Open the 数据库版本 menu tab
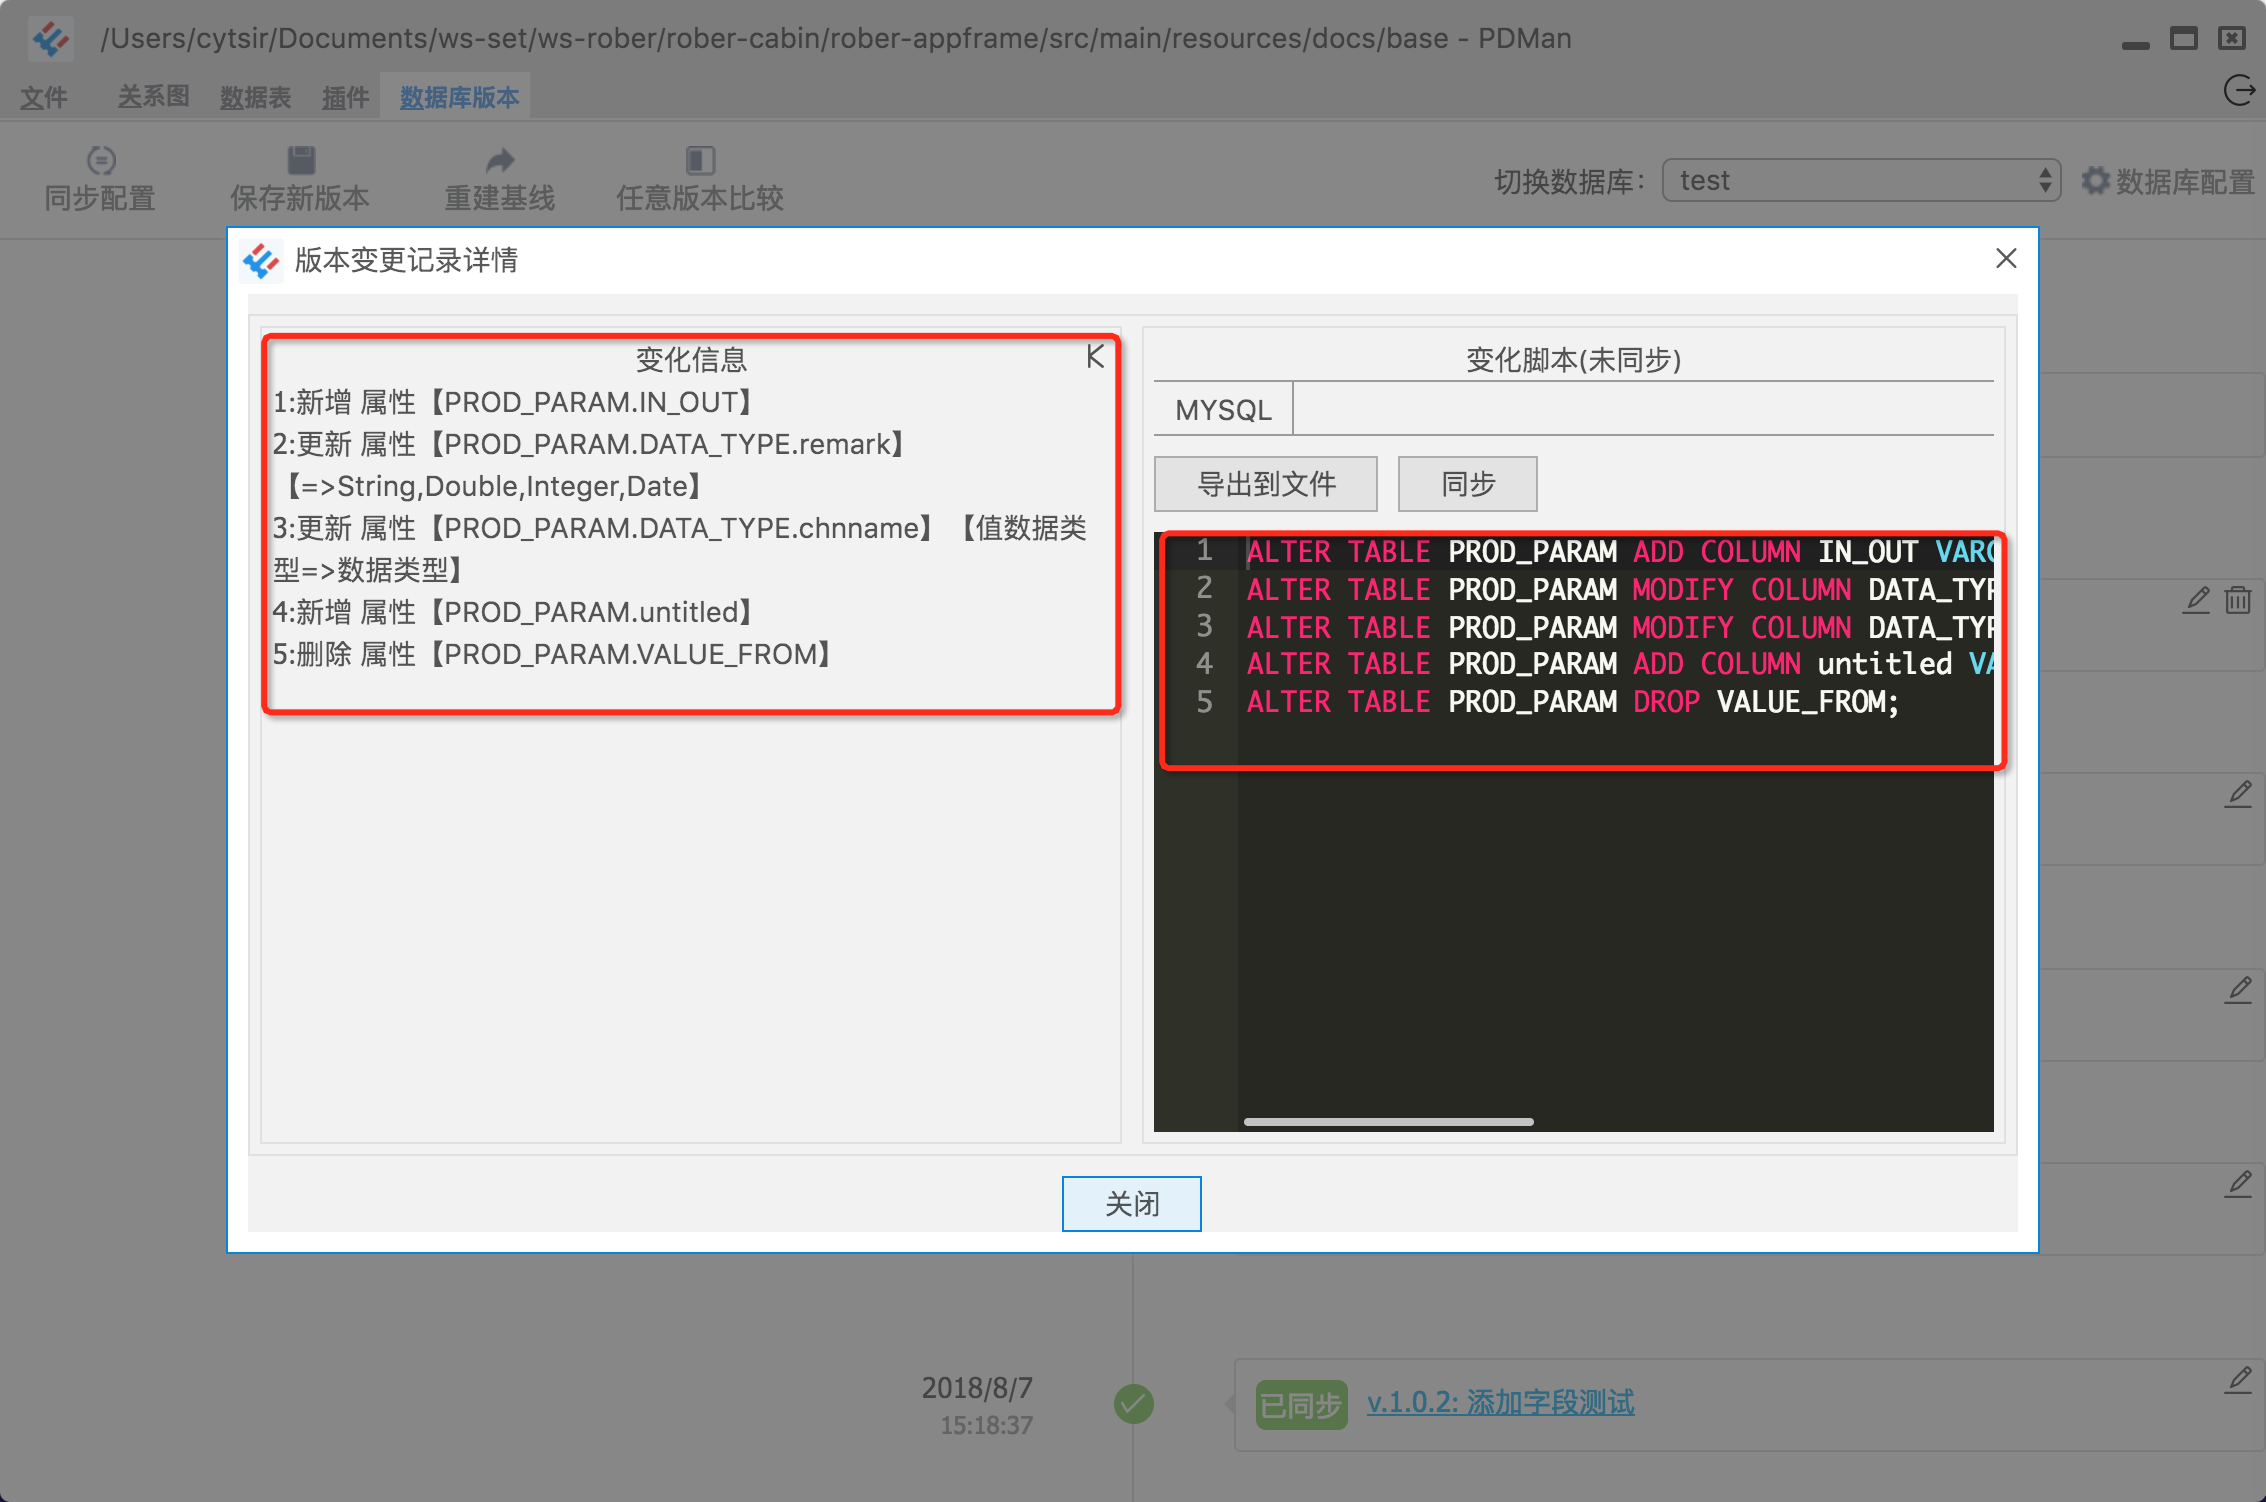 pos(459,97)
